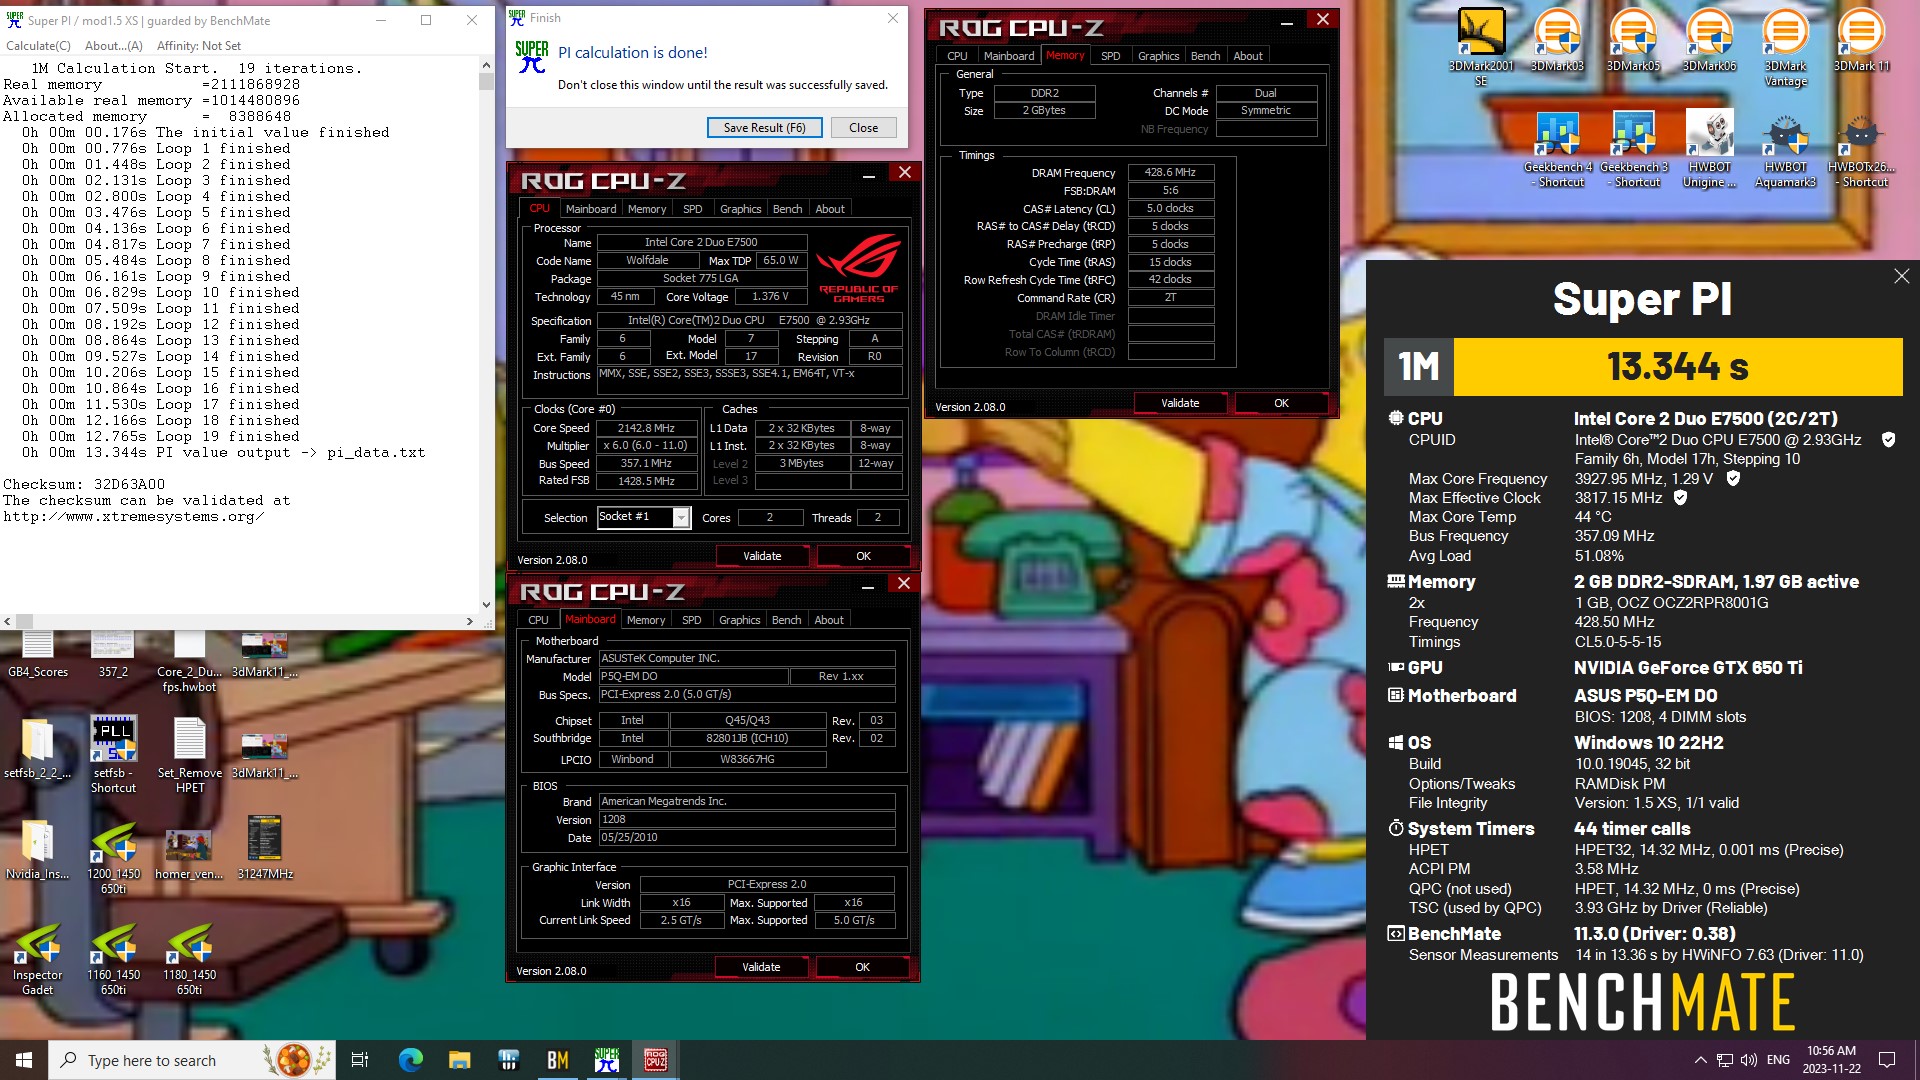The image size is (1920, 1080).
Task: Click OK in CPU-Z CPU window
Action: [863, 556]
